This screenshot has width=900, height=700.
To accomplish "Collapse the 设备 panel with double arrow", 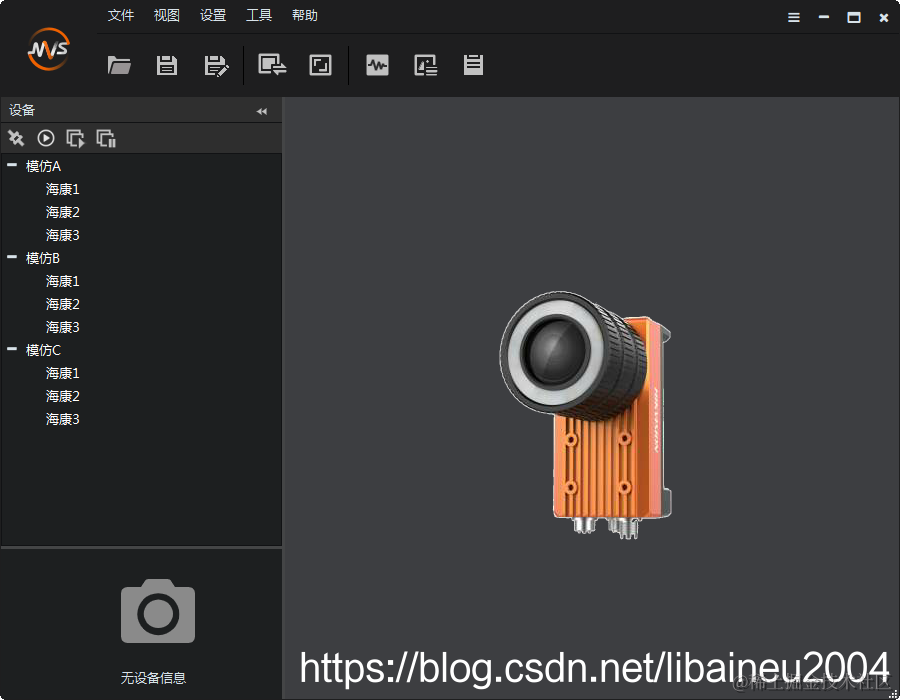I will [262, 111].
